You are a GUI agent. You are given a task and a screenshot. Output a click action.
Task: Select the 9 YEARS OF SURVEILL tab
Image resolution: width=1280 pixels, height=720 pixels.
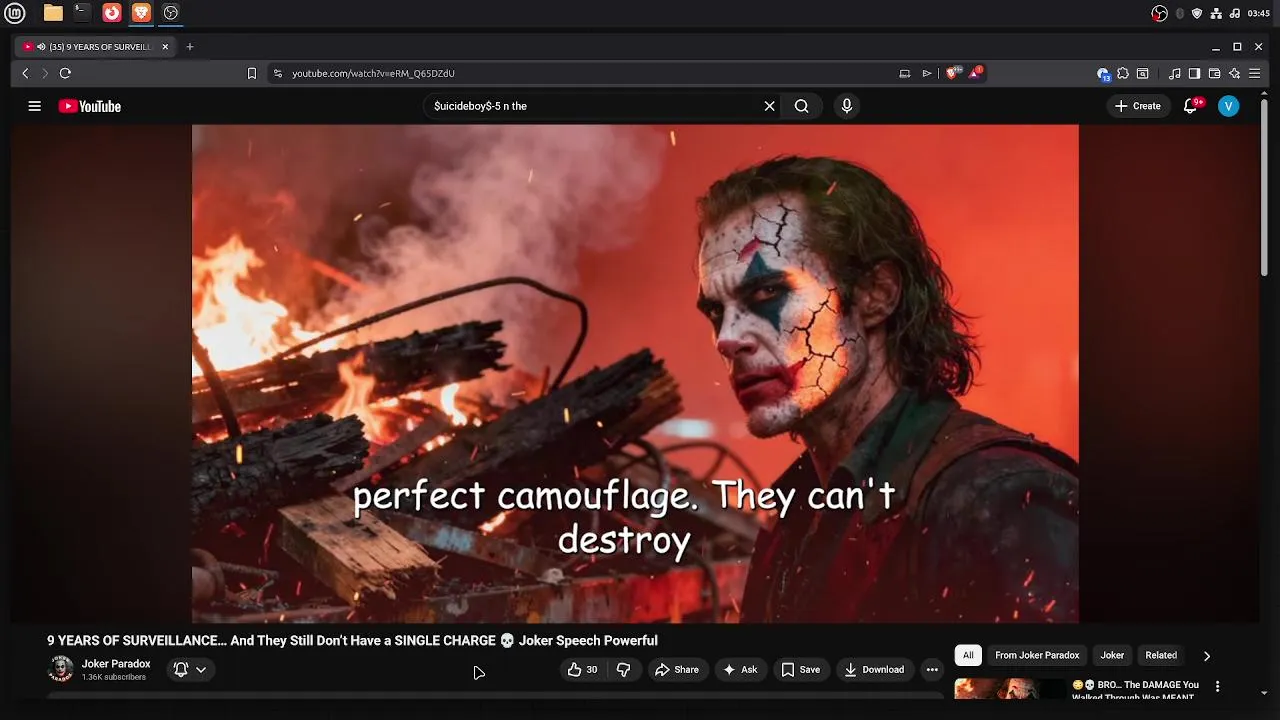(x=96, y=46)
